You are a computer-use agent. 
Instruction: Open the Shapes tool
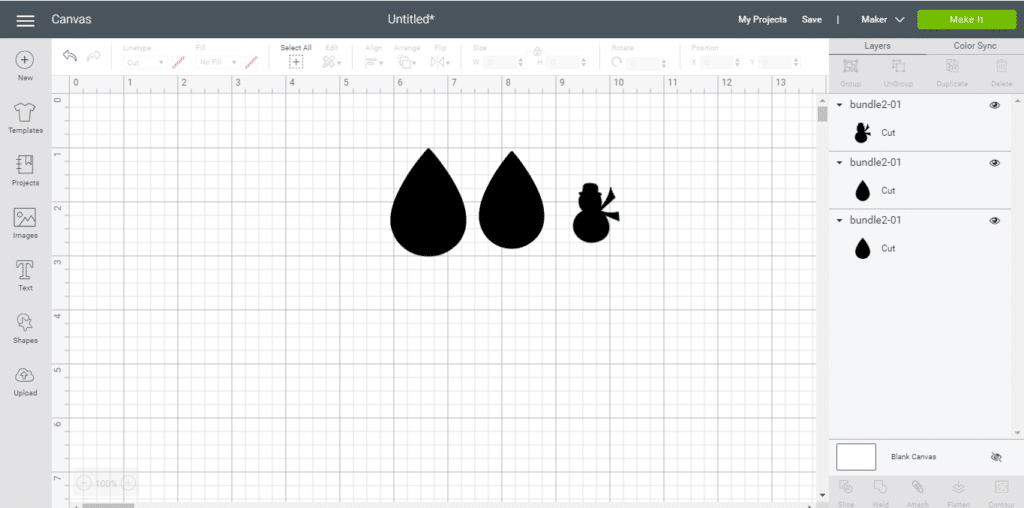[25, 327]
